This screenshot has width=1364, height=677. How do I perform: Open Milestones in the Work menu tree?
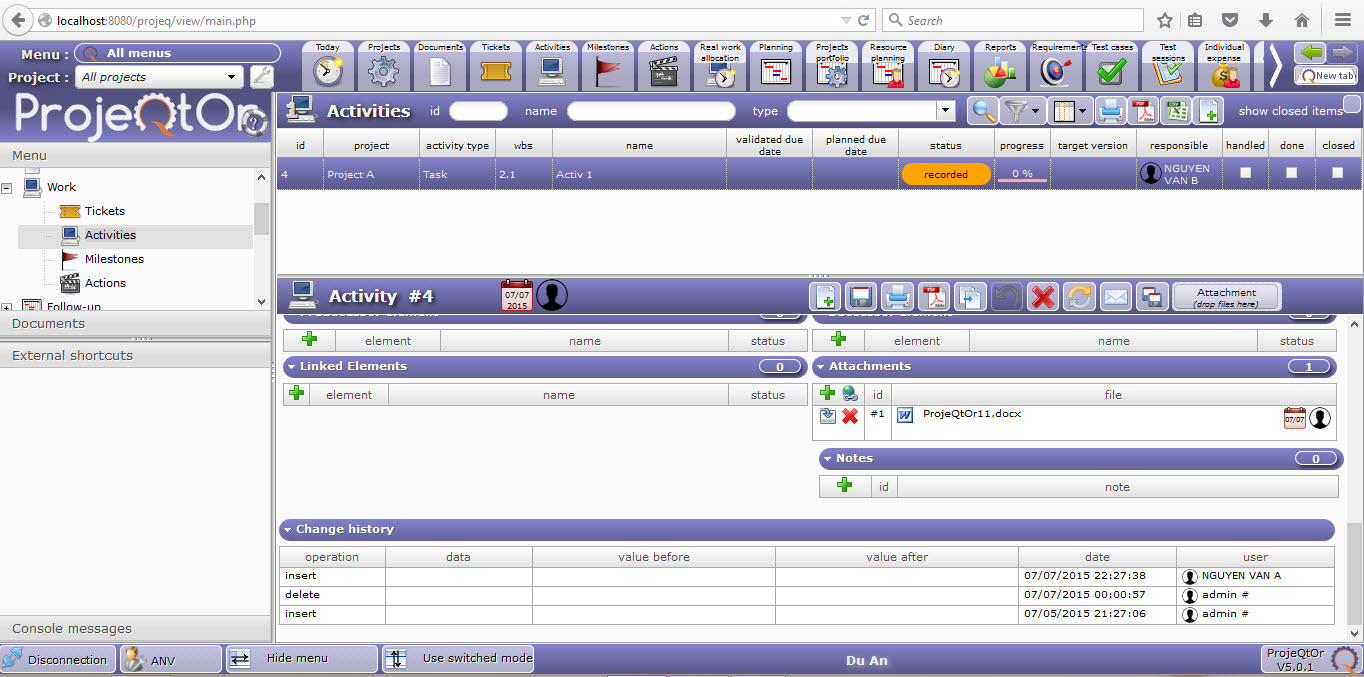click(x=114, y=259)
